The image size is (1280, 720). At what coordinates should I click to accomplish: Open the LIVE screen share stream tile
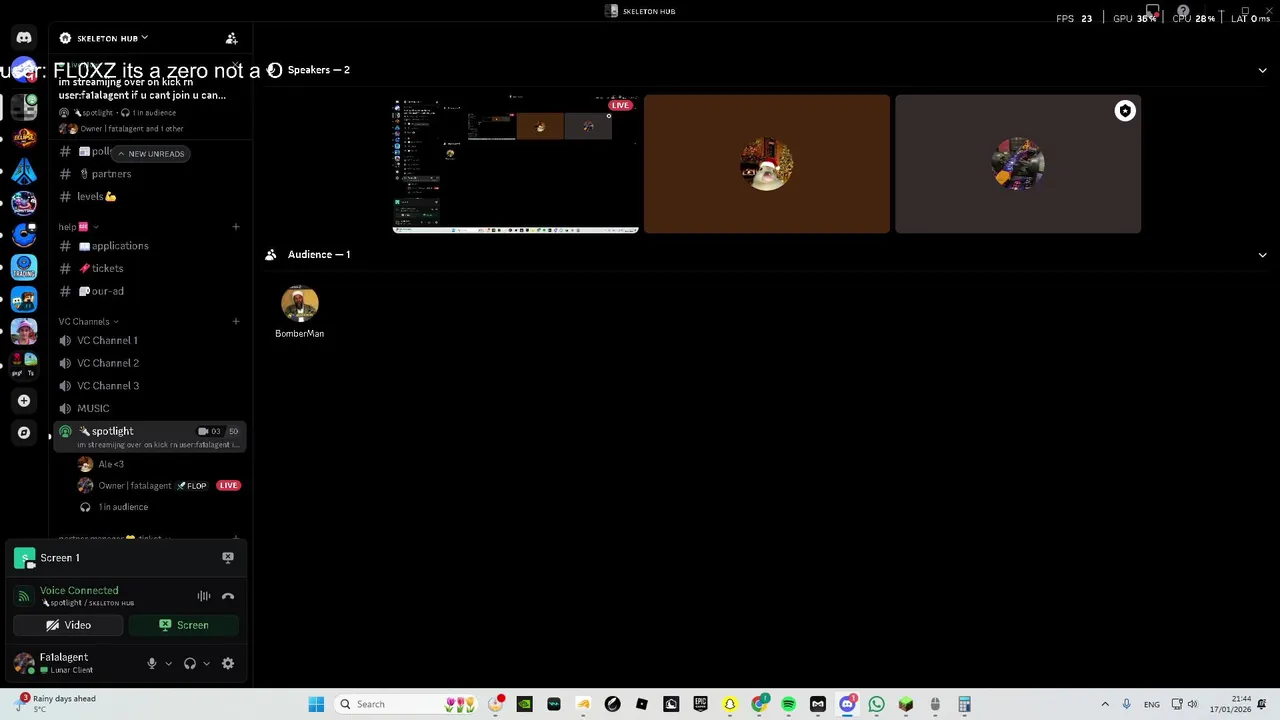coord(516,164)
